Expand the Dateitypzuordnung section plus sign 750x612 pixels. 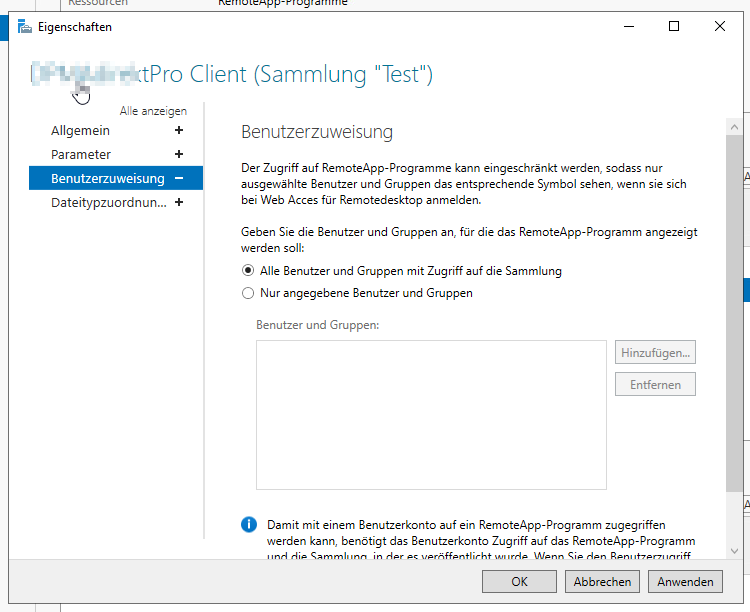(179, 202)
